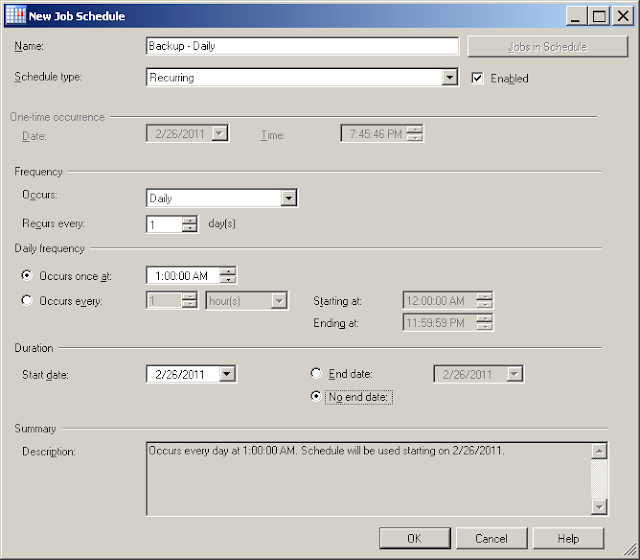Open the hour(s) unit dropdown
640x560 pixels.
tap(279, 301)
